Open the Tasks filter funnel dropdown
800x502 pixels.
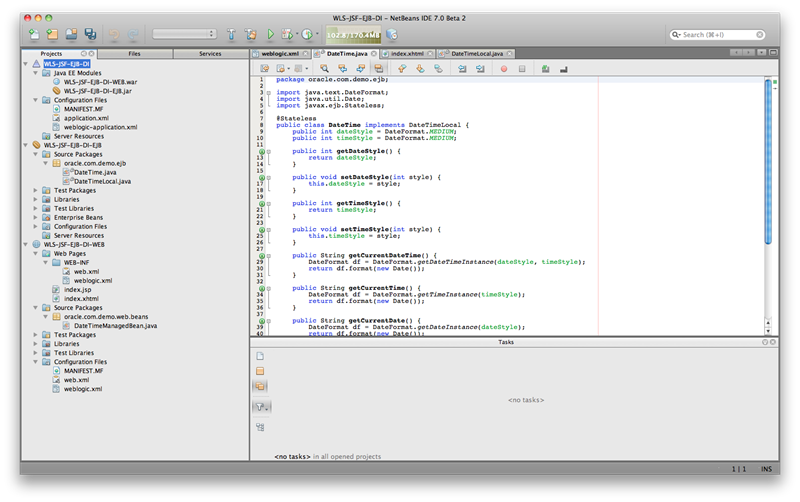click(x=261, y=407)
